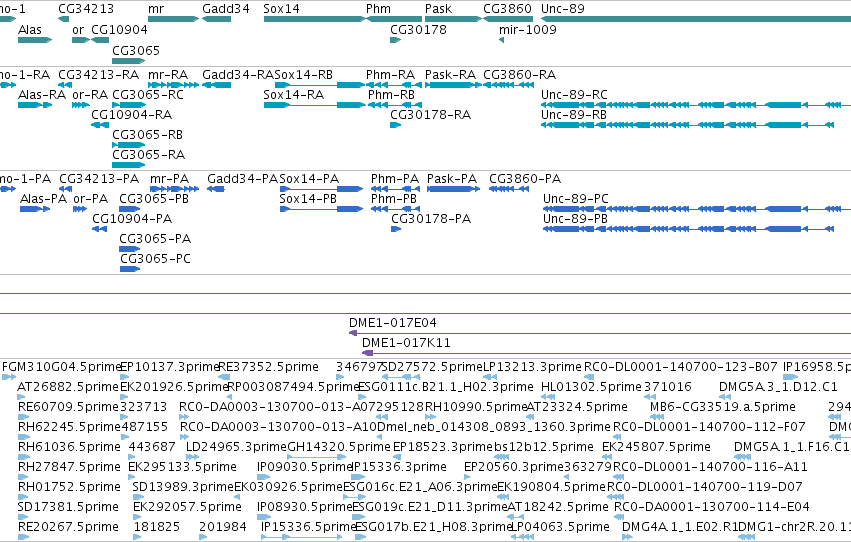Select transcript CG3065-RC
This screenshot has height=542, width=851.
pyautogui.click(x=129, y=105)
